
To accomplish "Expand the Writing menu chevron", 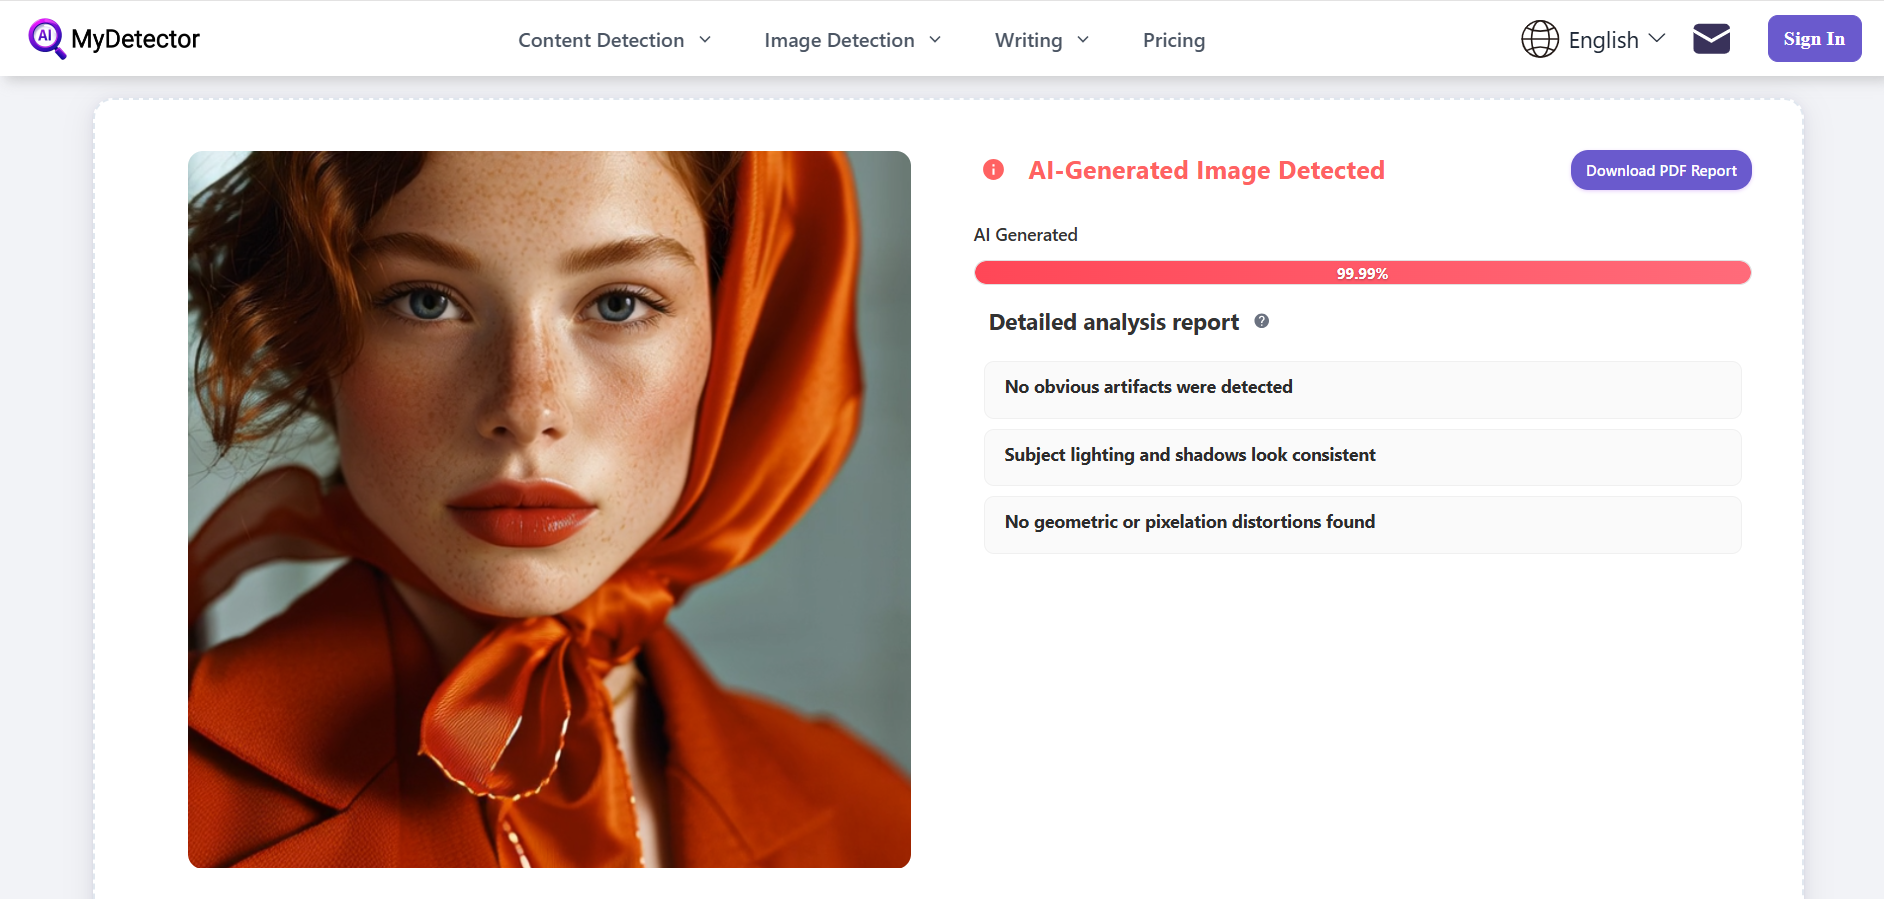I will (x=1083, y=40).
